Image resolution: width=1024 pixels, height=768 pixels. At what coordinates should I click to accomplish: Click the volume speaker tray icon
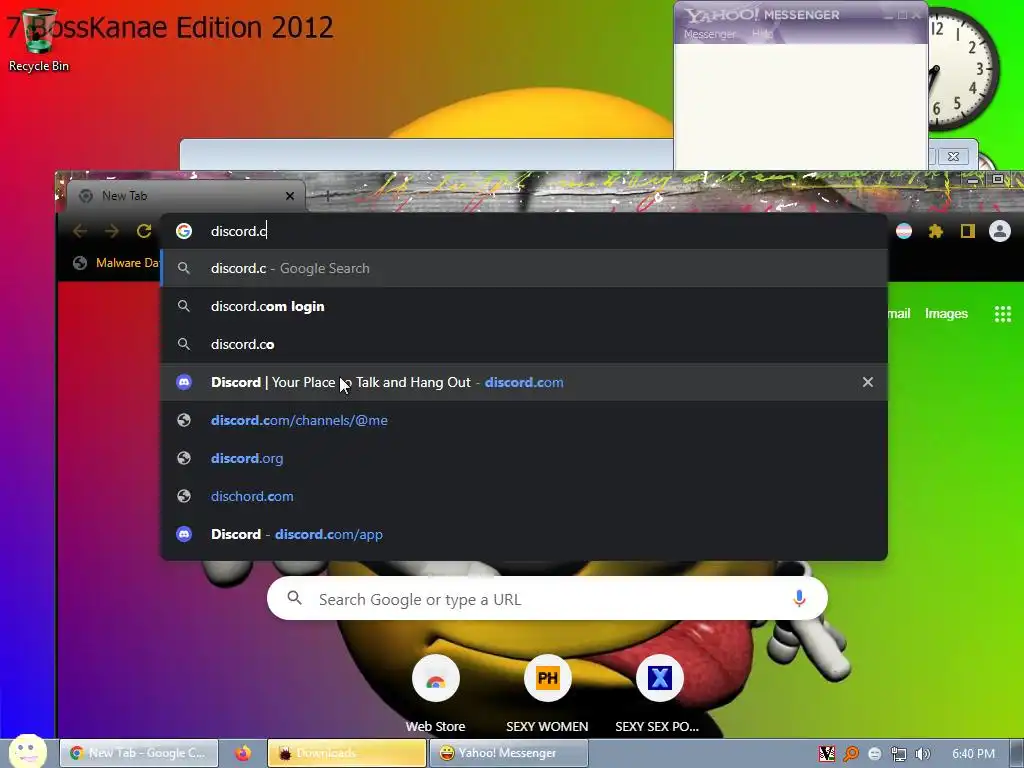tap(923, 754)
